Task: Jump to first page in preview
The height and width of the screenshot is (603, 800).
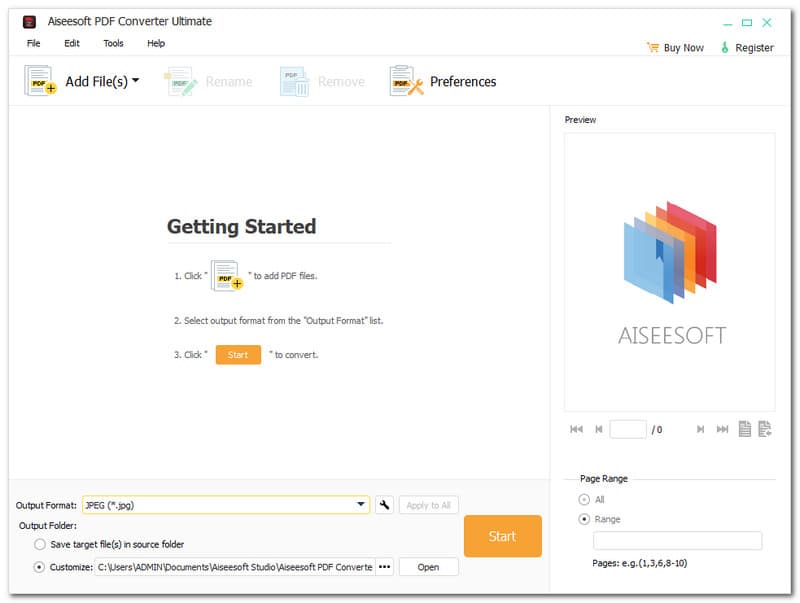Action: coord(576,429)
